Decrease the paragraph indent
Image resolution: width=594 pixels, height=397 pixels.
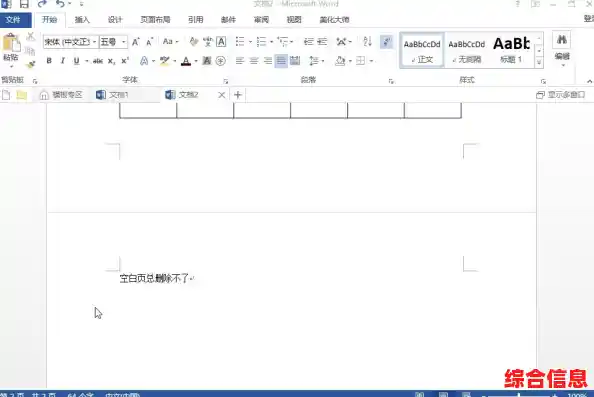point(309,42)
